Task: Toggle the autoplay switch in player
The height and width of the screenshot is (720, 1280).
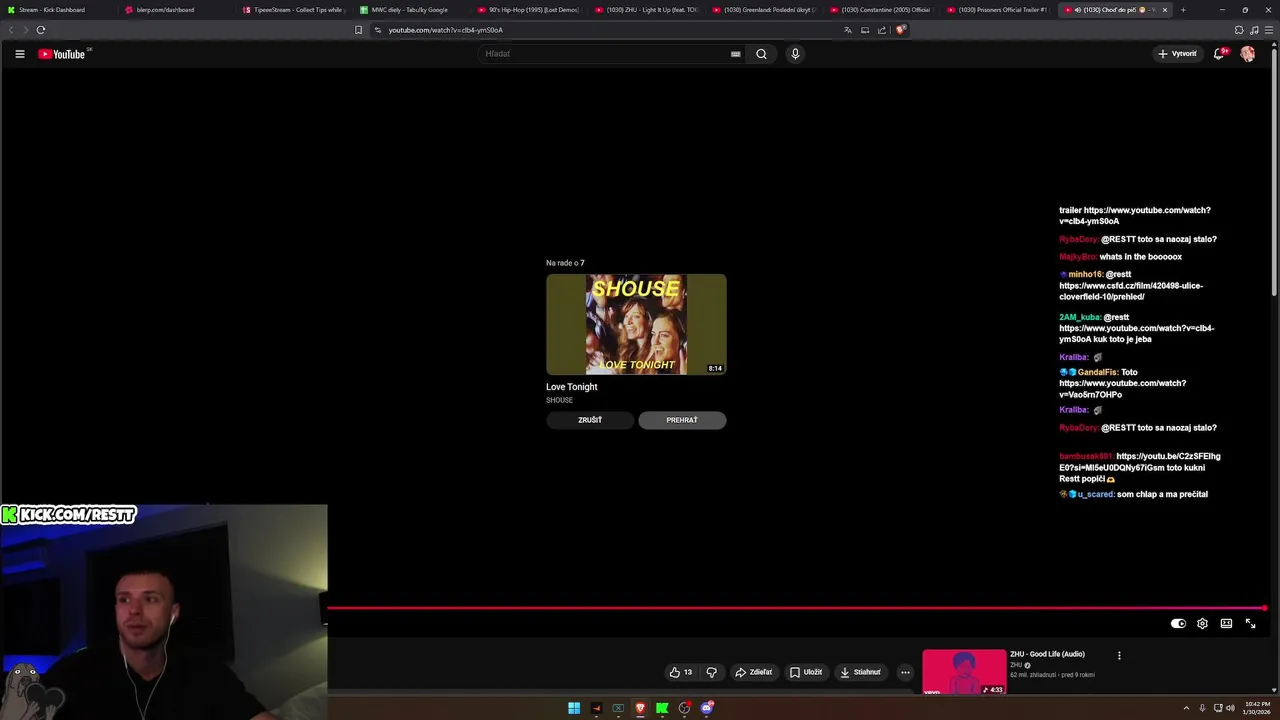Action: coord(1178,623)
